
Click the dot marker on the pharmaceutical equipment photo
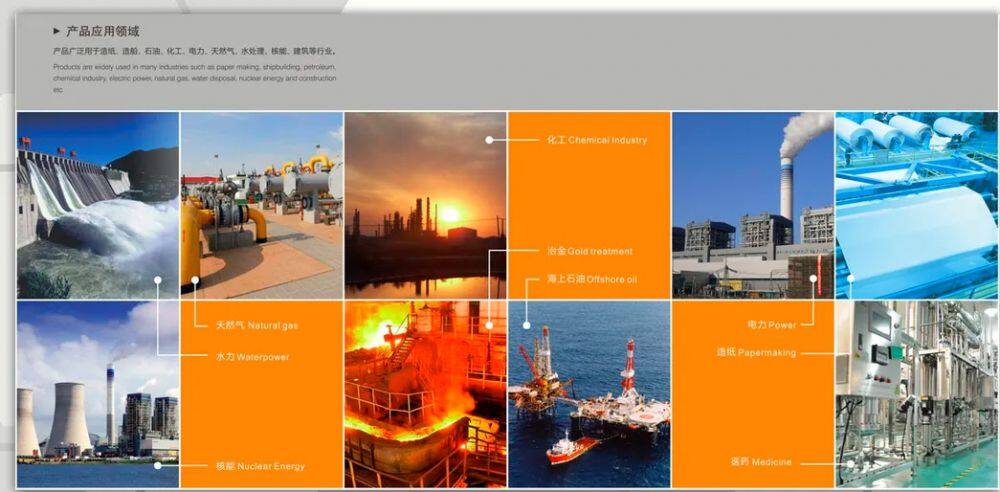point(851,462)
